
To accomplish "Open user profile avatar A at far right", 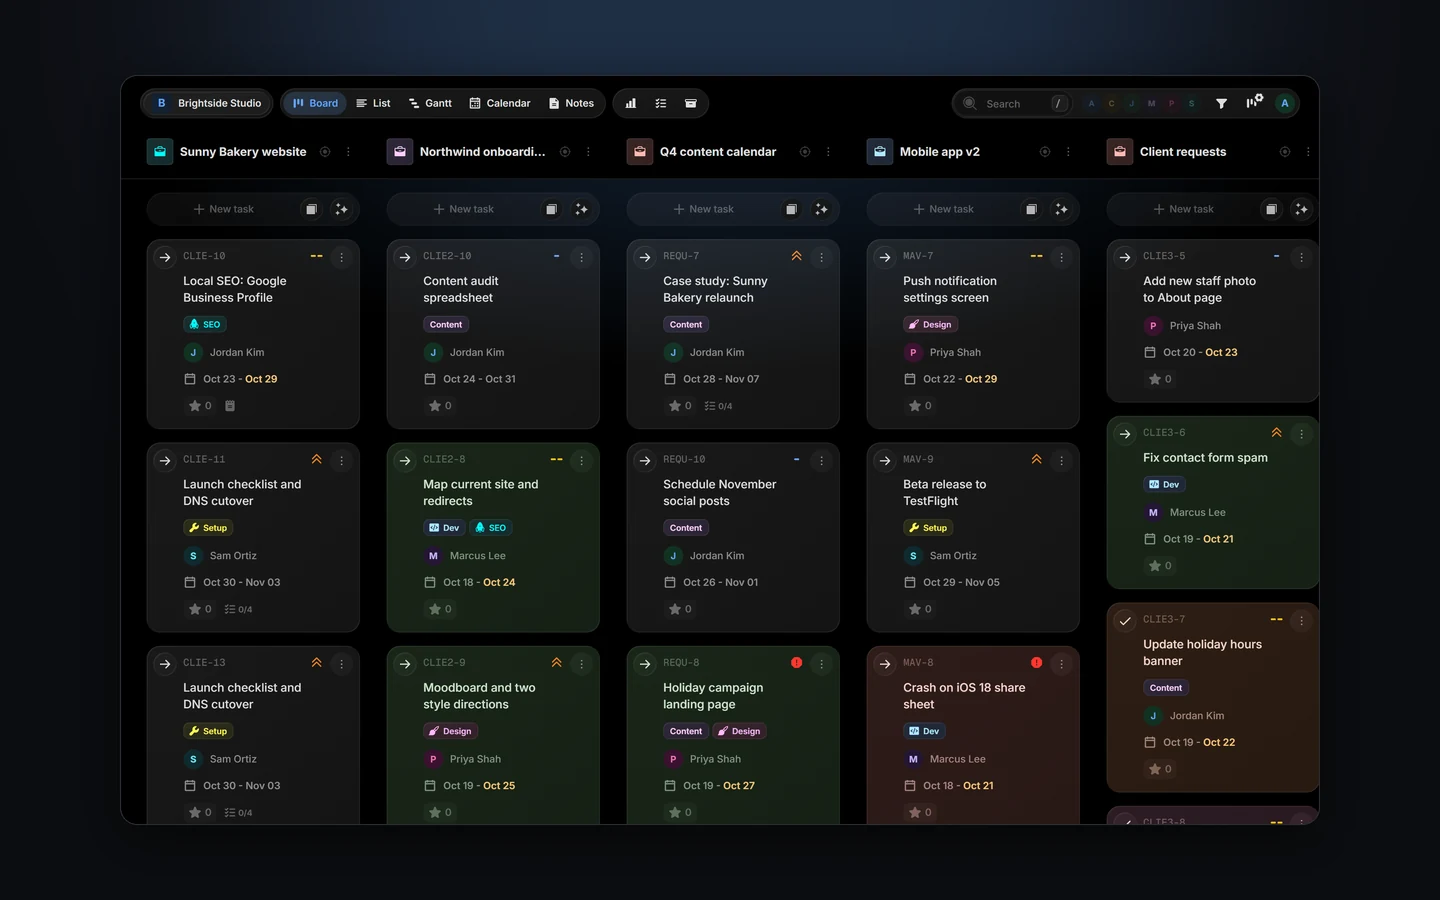I will tap(1285, 103).
